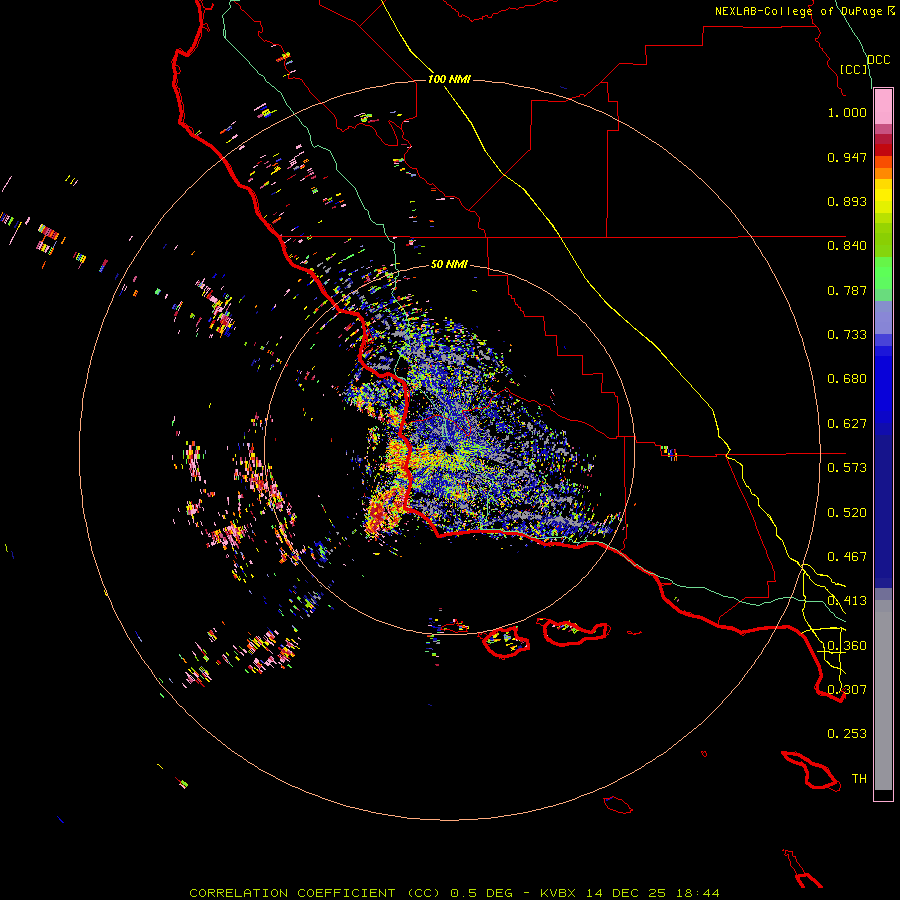Click the 0.893 scale value
This screenshot has height=900, width=900.
[847, 201]
